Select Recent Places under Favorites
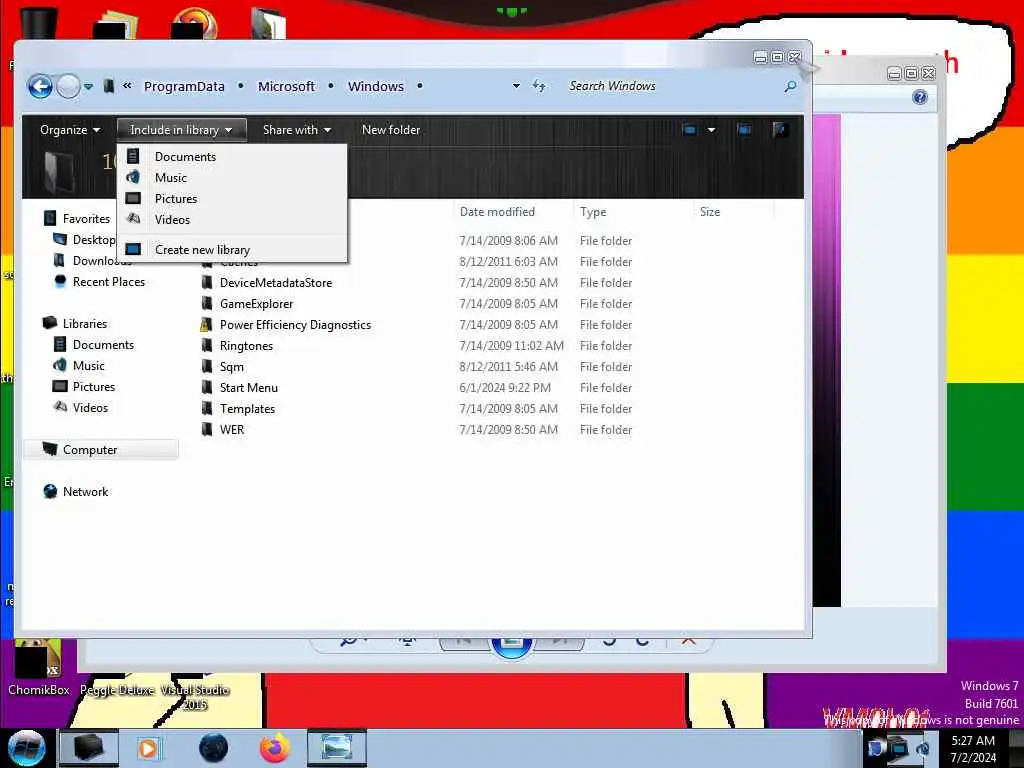 [x=99, y=281]
